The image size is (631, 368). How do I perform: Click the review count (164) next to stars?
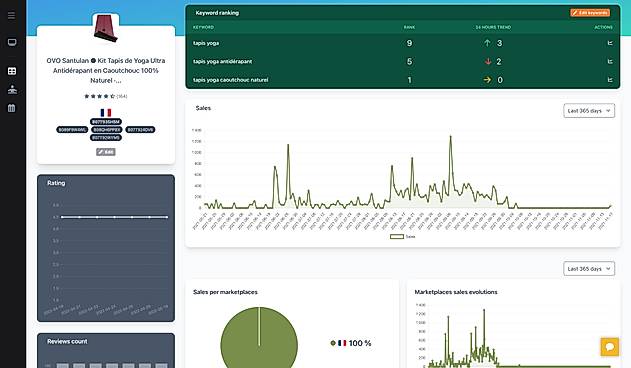click(x=122, y=96)
